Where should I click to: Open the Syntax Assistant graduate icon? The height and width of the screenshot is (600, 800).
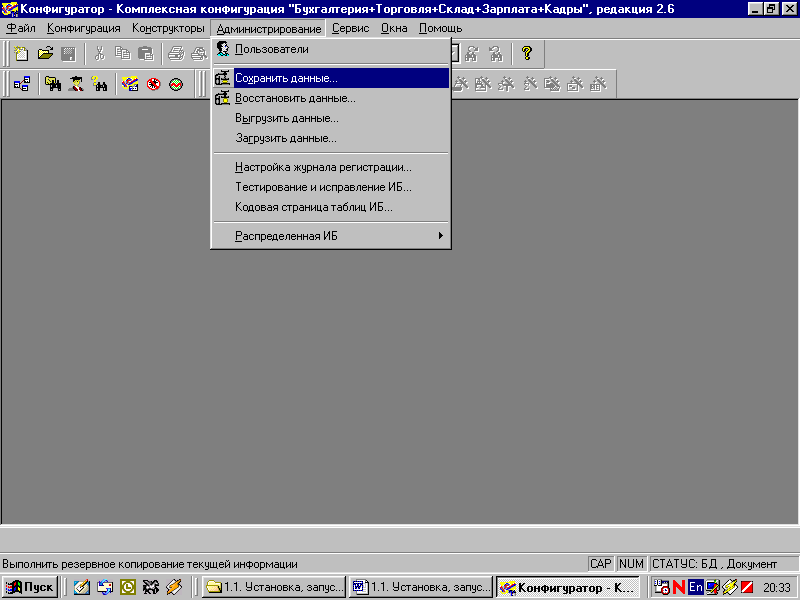pyautogui.click(x=77, y=84)
